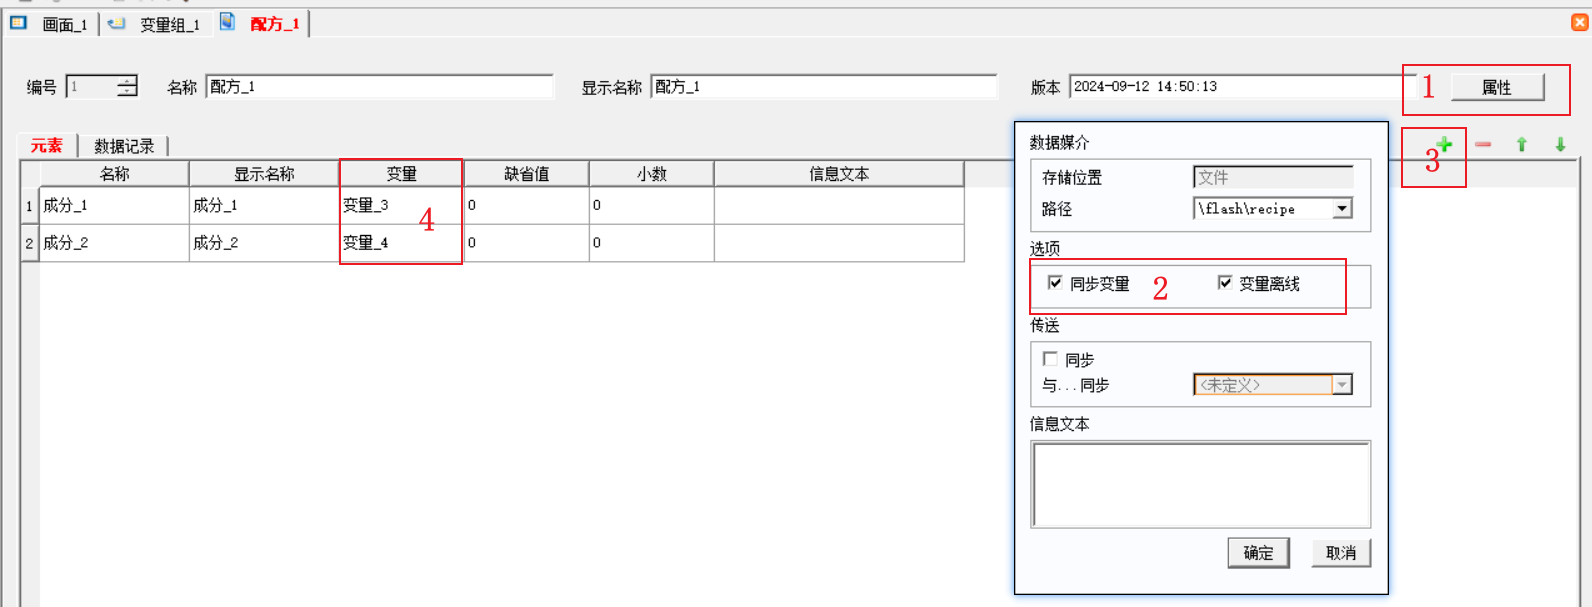Click 缺省值 cell of 成分_1 row
This screenshot has height=607, width=1592.
click(x=527, y=205)
